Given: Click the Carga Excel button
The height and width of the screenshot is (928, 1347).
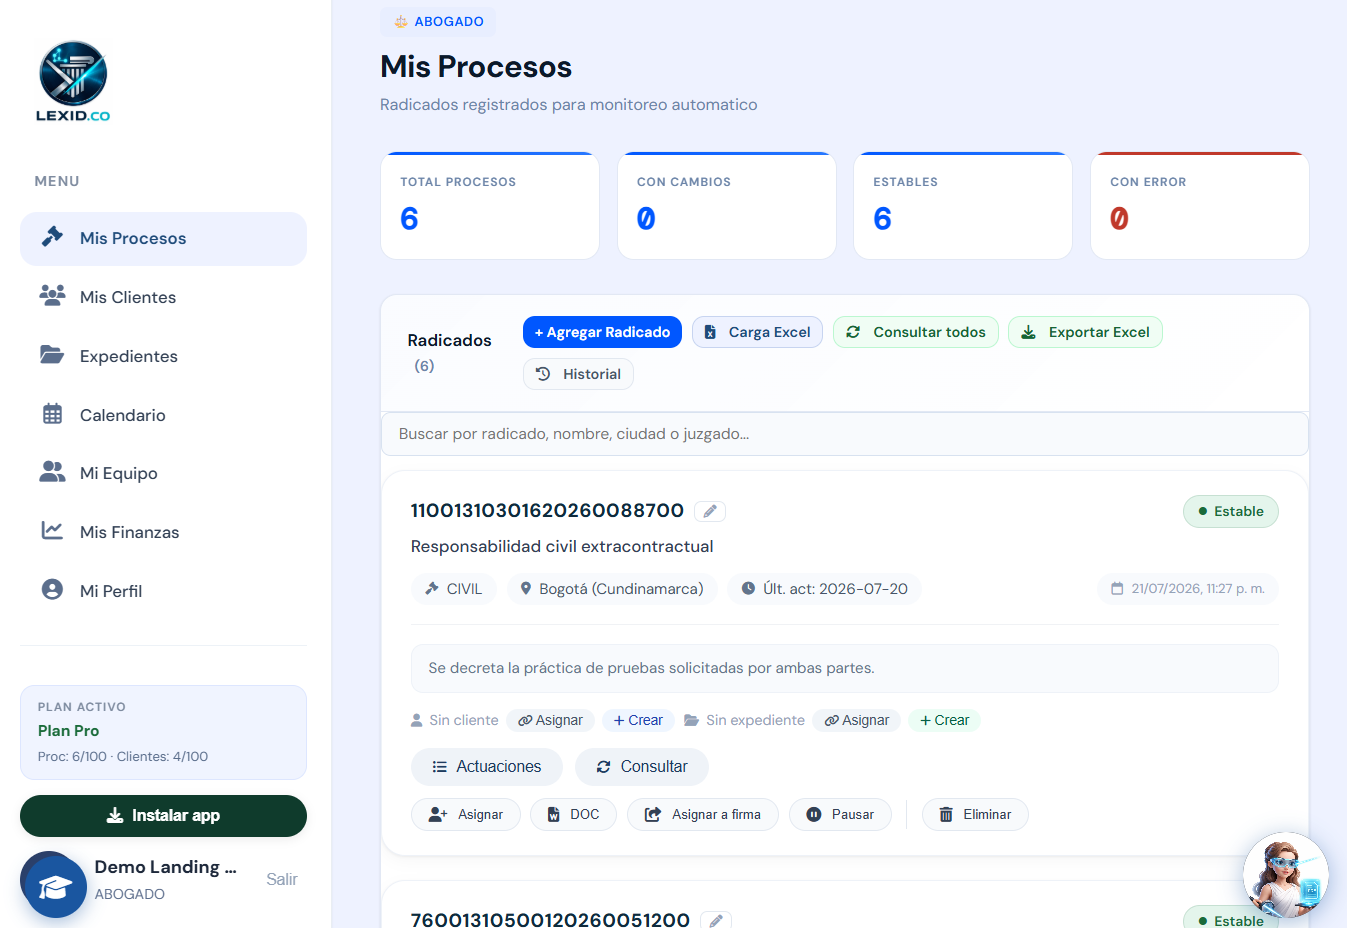Looking at the screenshot, I should click(757, 332).
